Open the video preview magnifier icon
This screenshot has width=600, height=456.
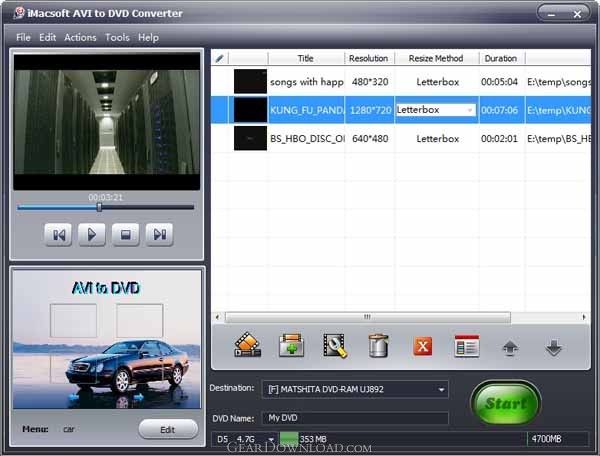pos(335,346)
